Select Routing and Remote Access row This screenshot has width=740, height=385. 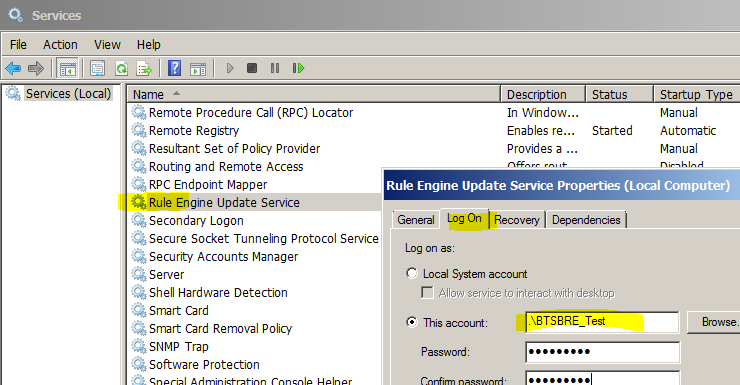coord(226,166)
